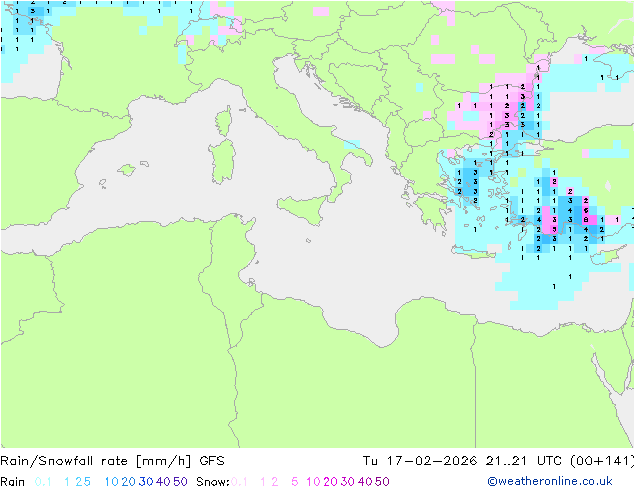This screenshot has width=634, height=490.
Task: Pick the Snow legend 30 color value
Action: [348, 482]
